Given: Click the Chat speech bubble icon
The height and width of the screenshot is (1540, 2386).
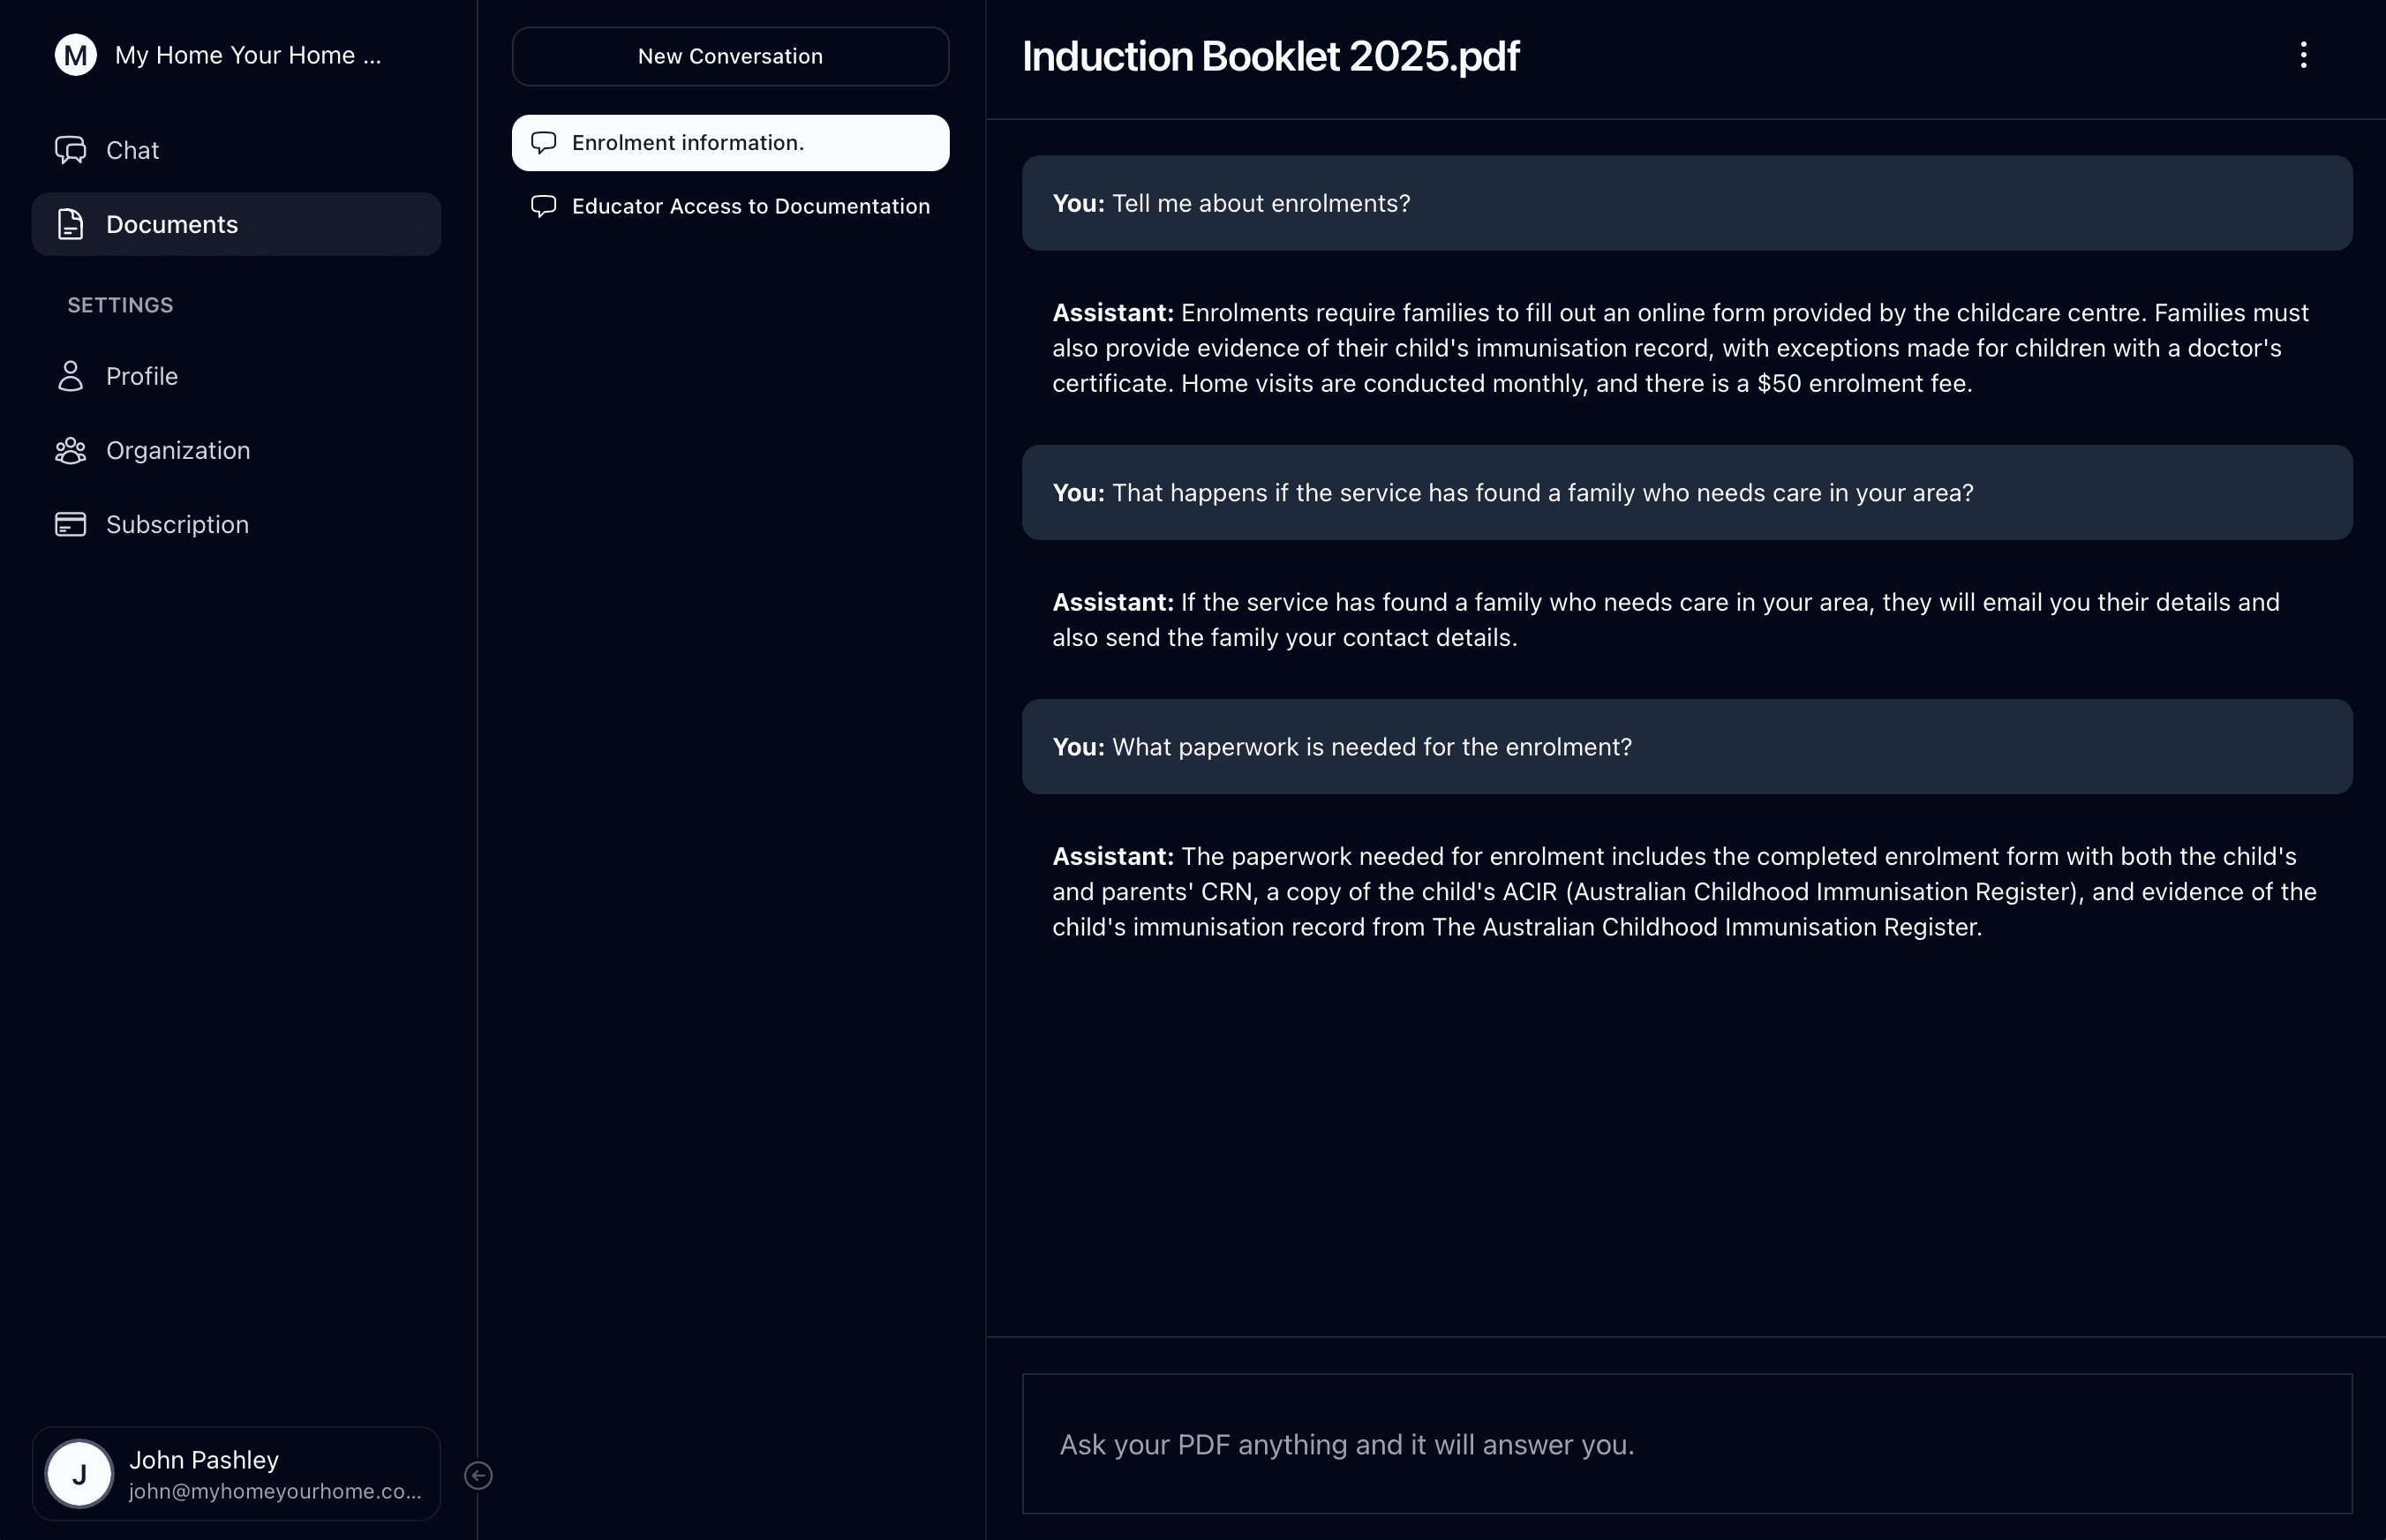Looking at the screenshot, I should point(70,150).
